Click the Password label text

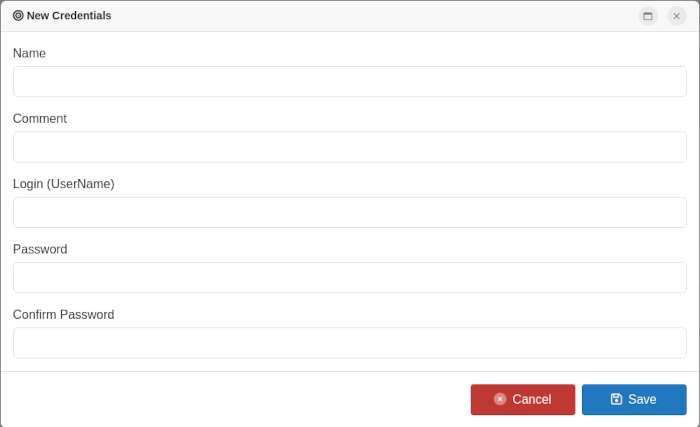point(40,249)
